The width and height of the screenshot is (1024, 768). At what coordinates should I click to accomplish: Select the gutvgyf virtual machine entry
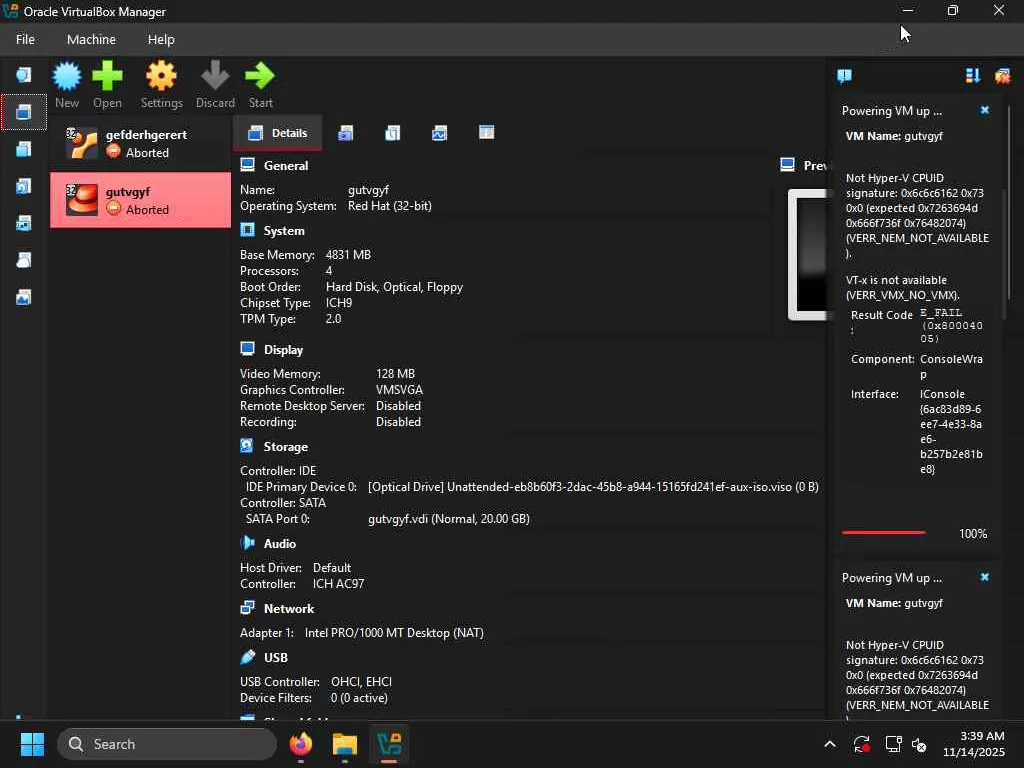coord(140,200)
